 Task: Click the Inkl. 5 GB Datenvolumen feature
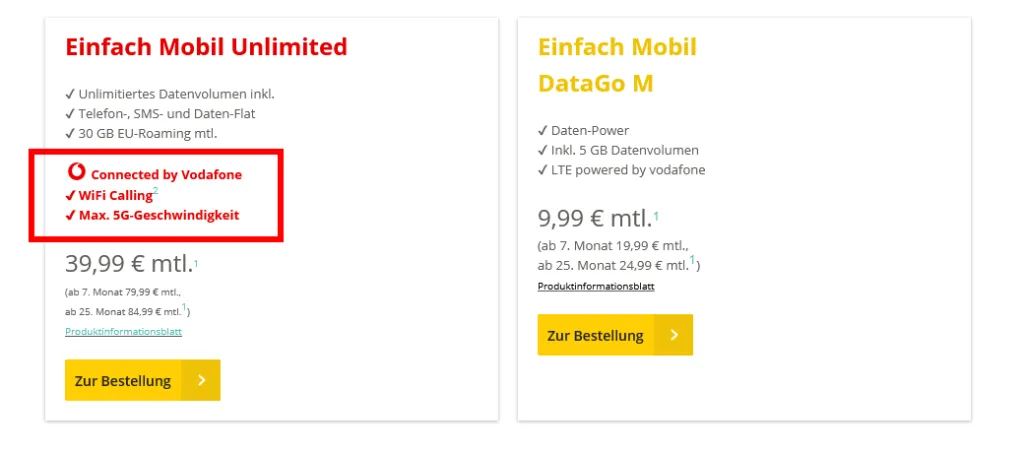618,150
